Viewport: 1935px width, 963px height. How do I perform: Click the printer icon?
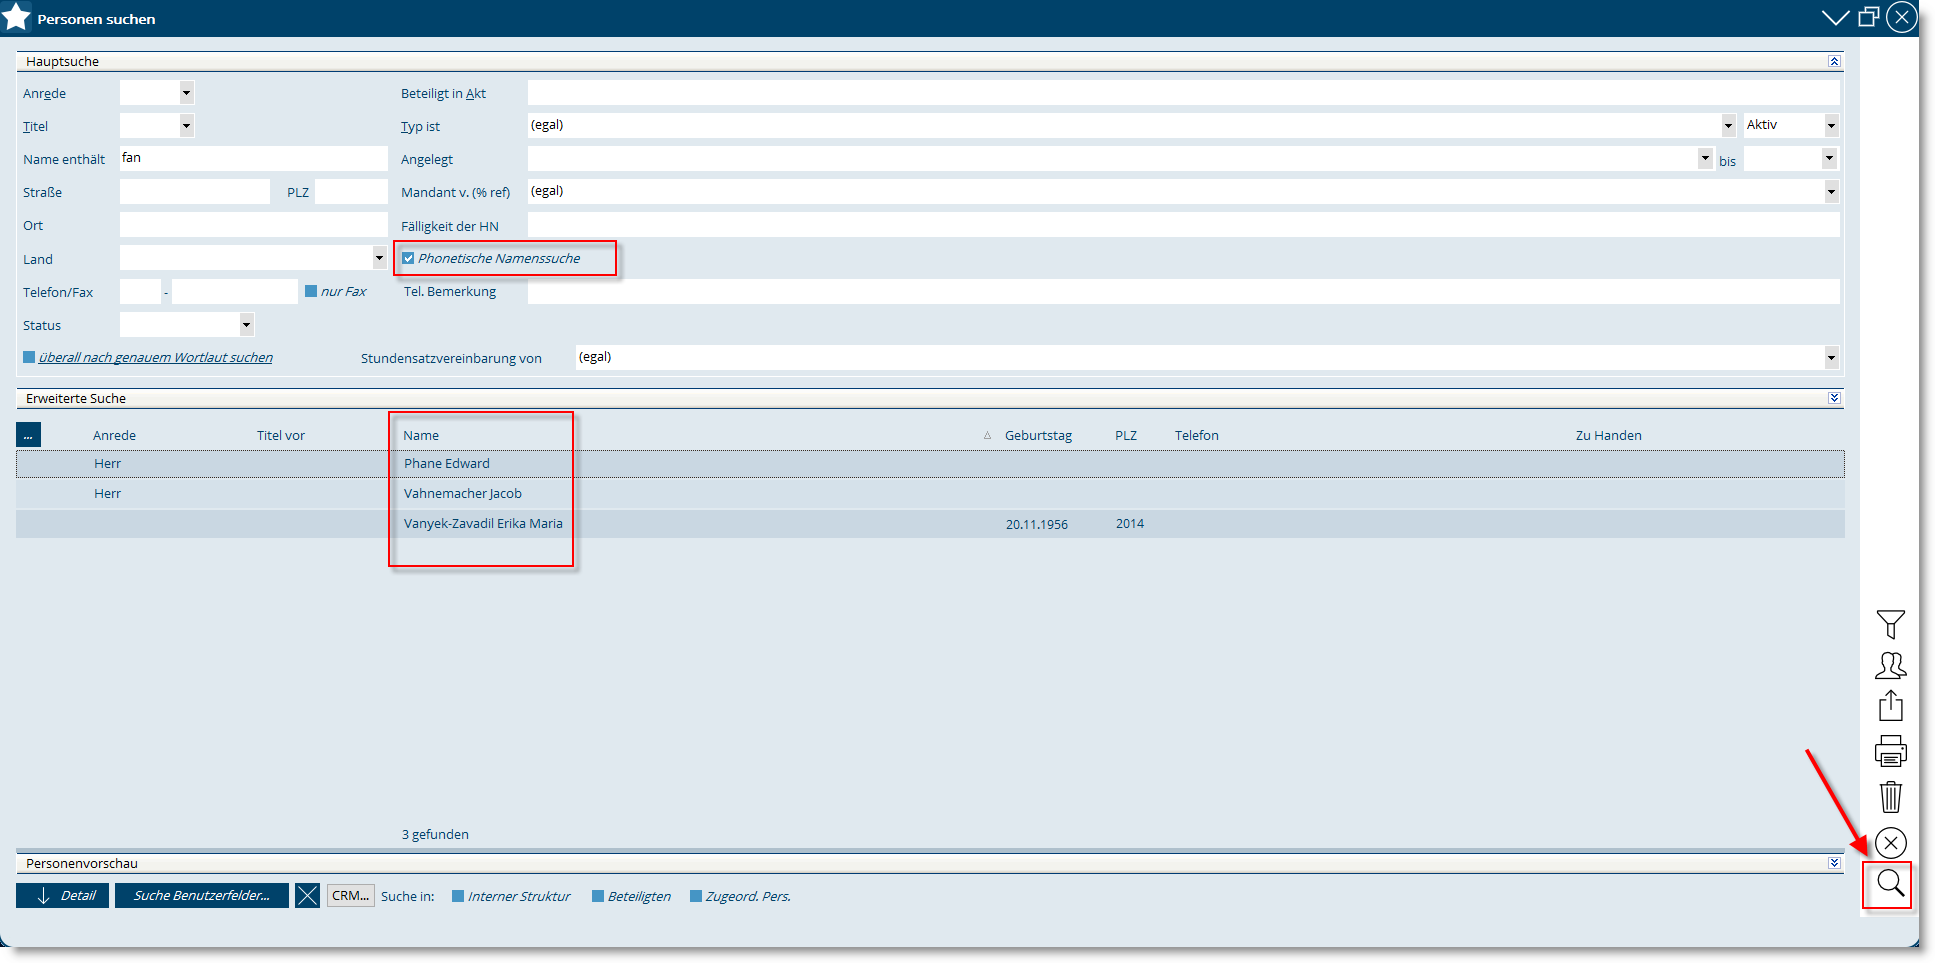pyautogui.click(x=1890, y=751)
